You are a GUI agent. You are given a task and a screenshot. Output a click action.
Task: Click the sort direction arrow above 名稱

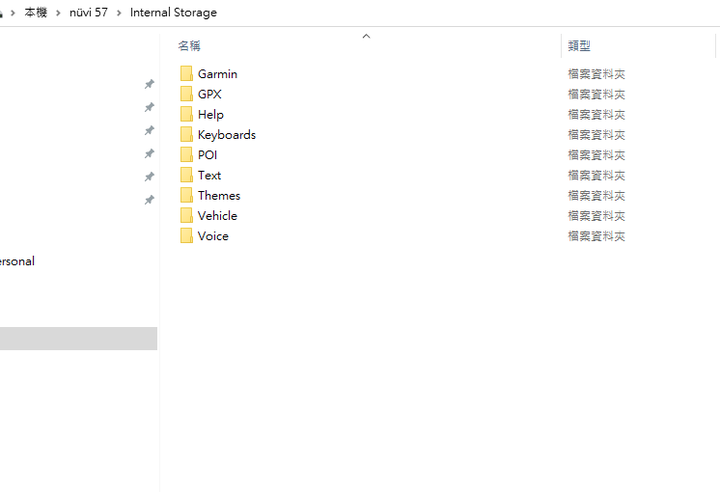tap(366, 36)
